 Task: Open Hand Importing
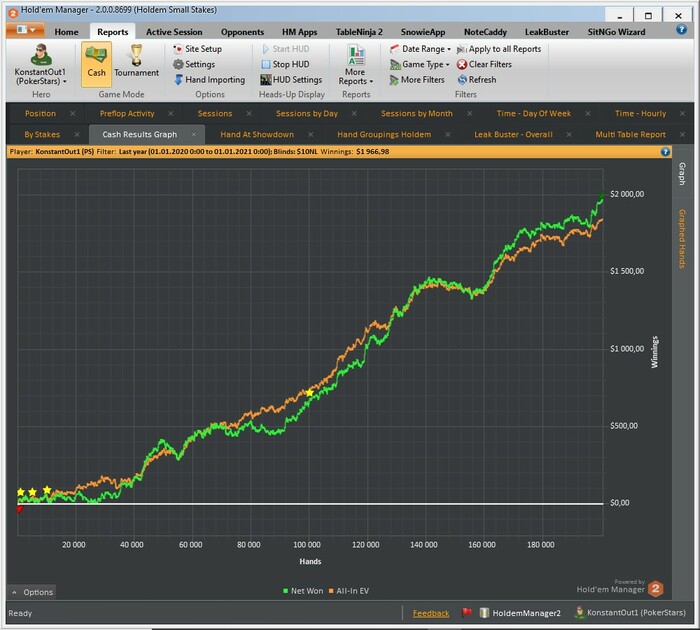coord(209,80)
